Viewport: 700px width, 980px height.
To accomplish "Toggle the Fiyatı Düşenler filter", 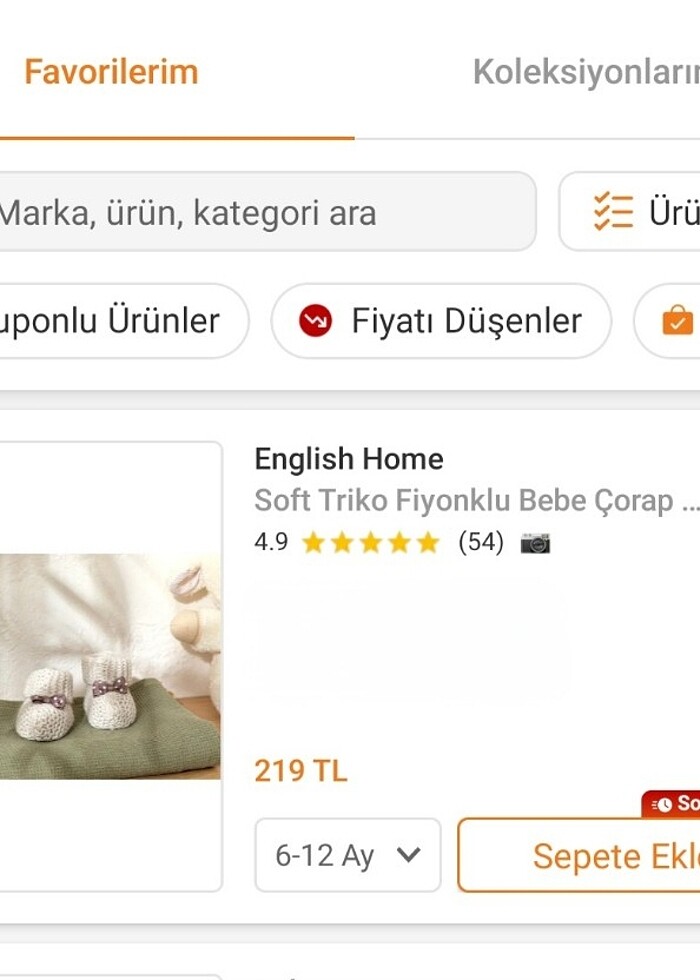I will pyautogui.click(x=441, y=321).
